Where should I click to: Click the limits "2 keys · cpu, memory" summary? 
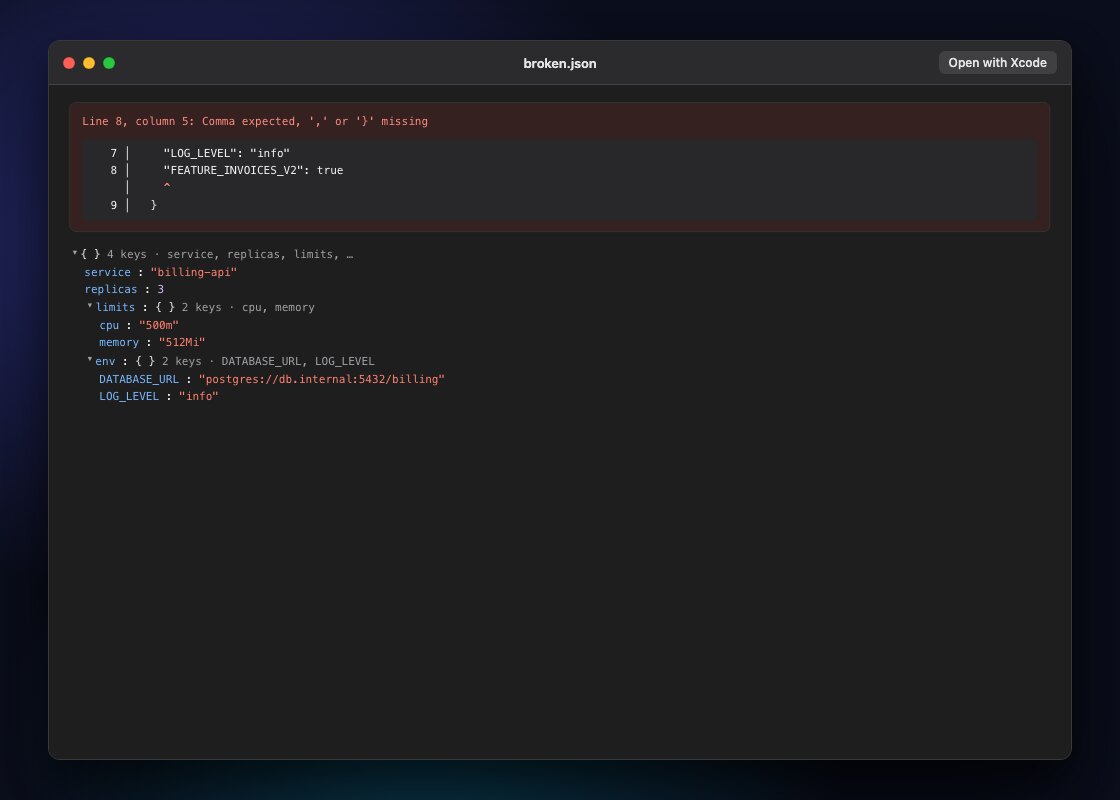(x=248, y=307)
